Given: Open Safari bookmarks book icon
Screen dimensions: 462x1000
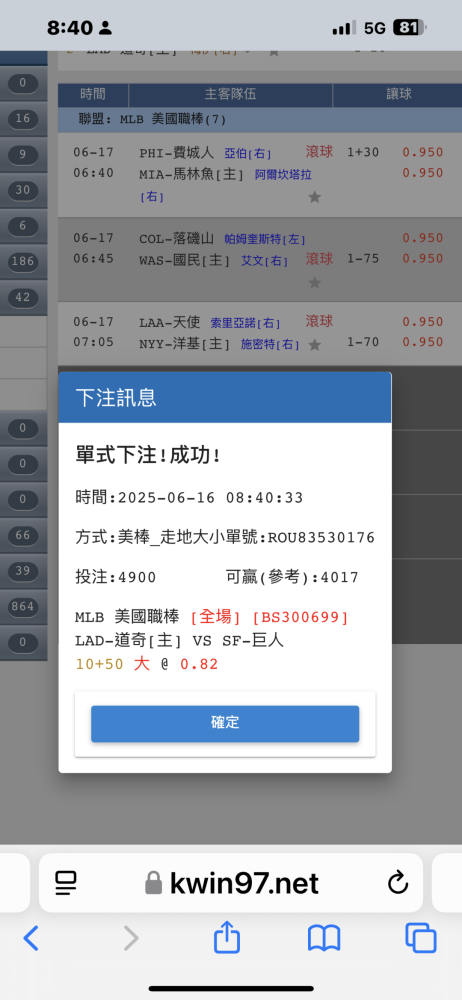Looking at the screenshot, I should (324, 939).
